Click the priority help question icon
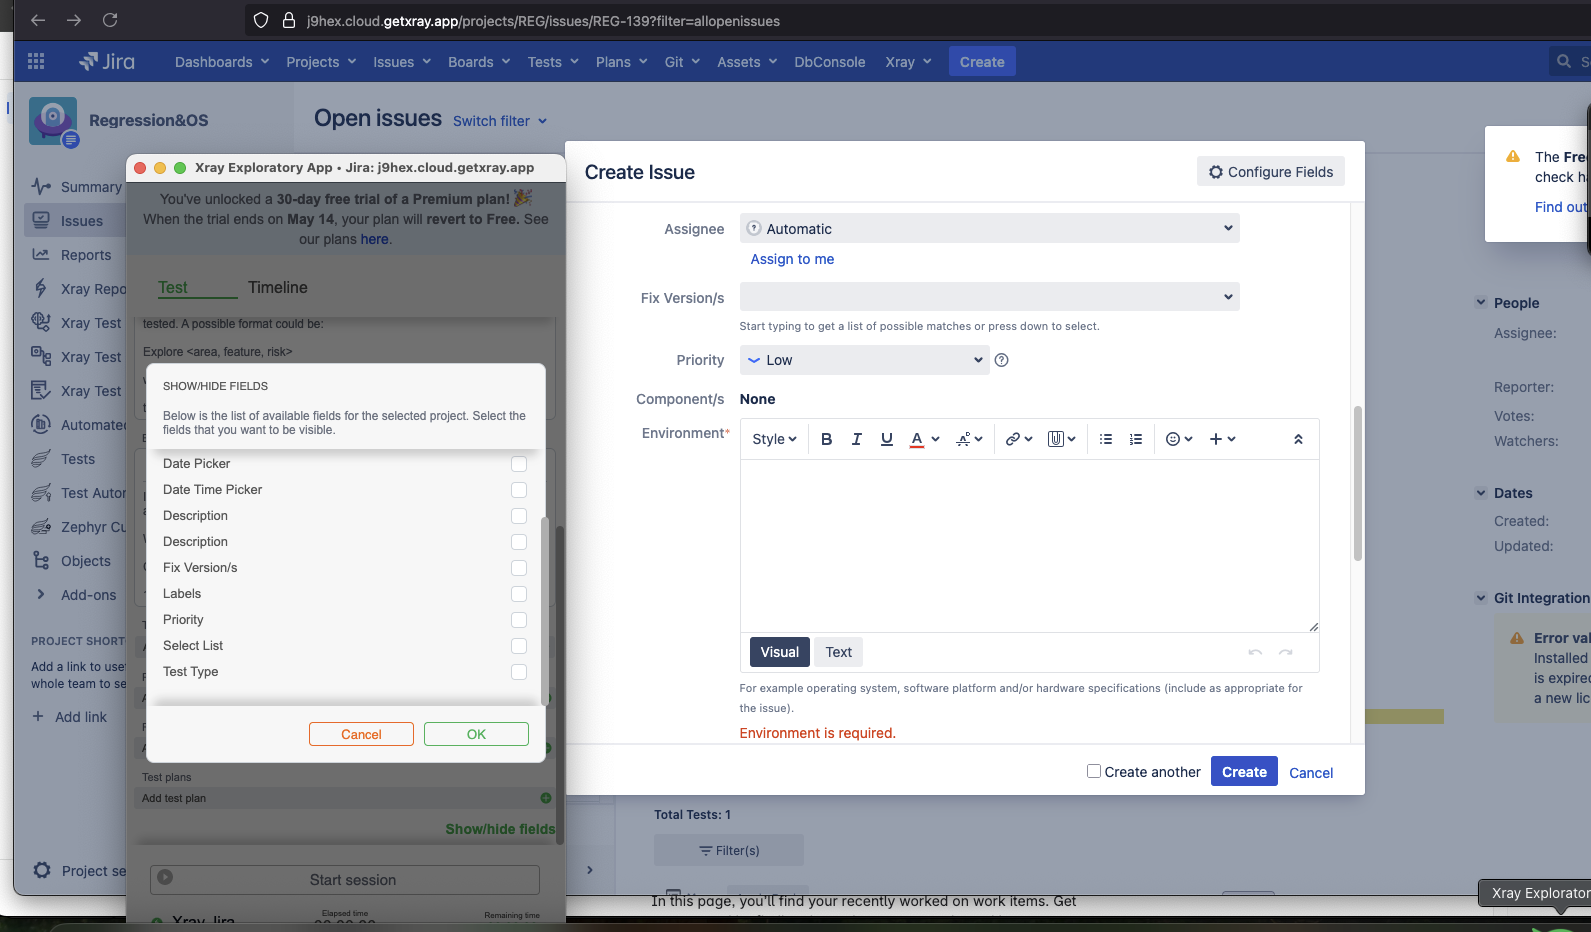 pos(1001,360)
